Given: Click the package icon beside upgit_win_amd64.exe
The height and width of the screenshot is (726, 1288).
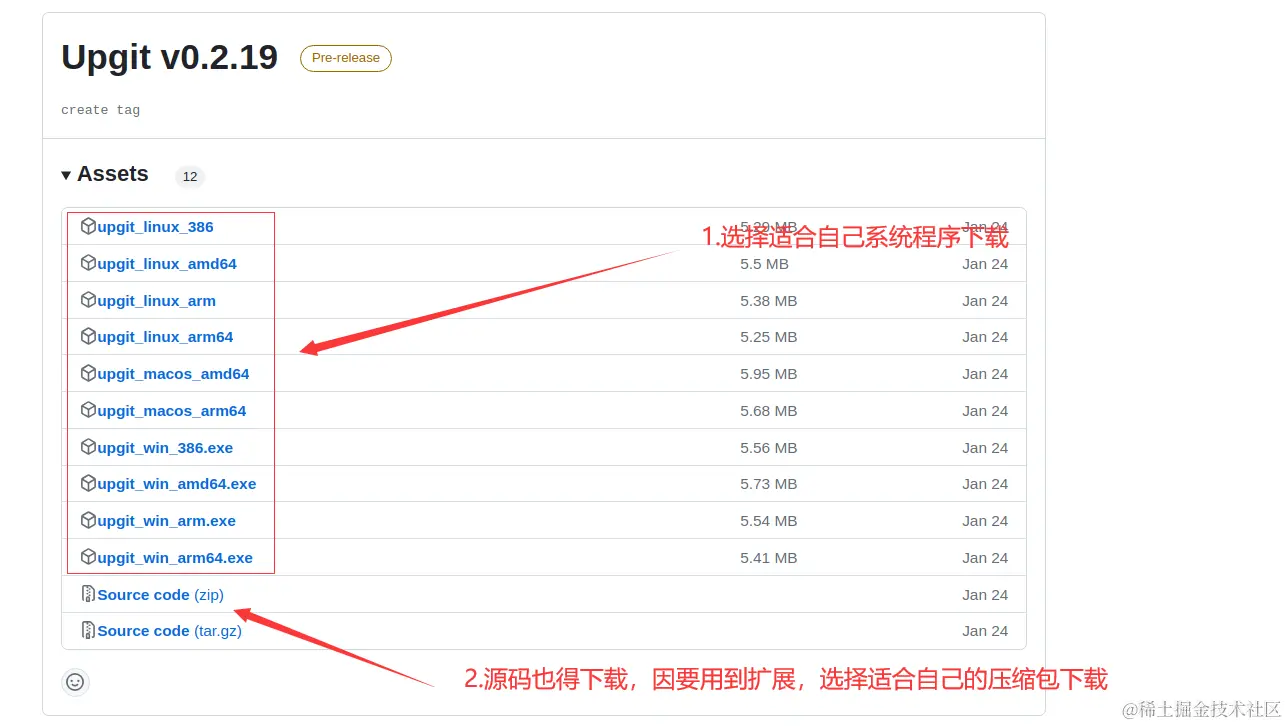Looking at the screenshot, I should click(88, 483).
